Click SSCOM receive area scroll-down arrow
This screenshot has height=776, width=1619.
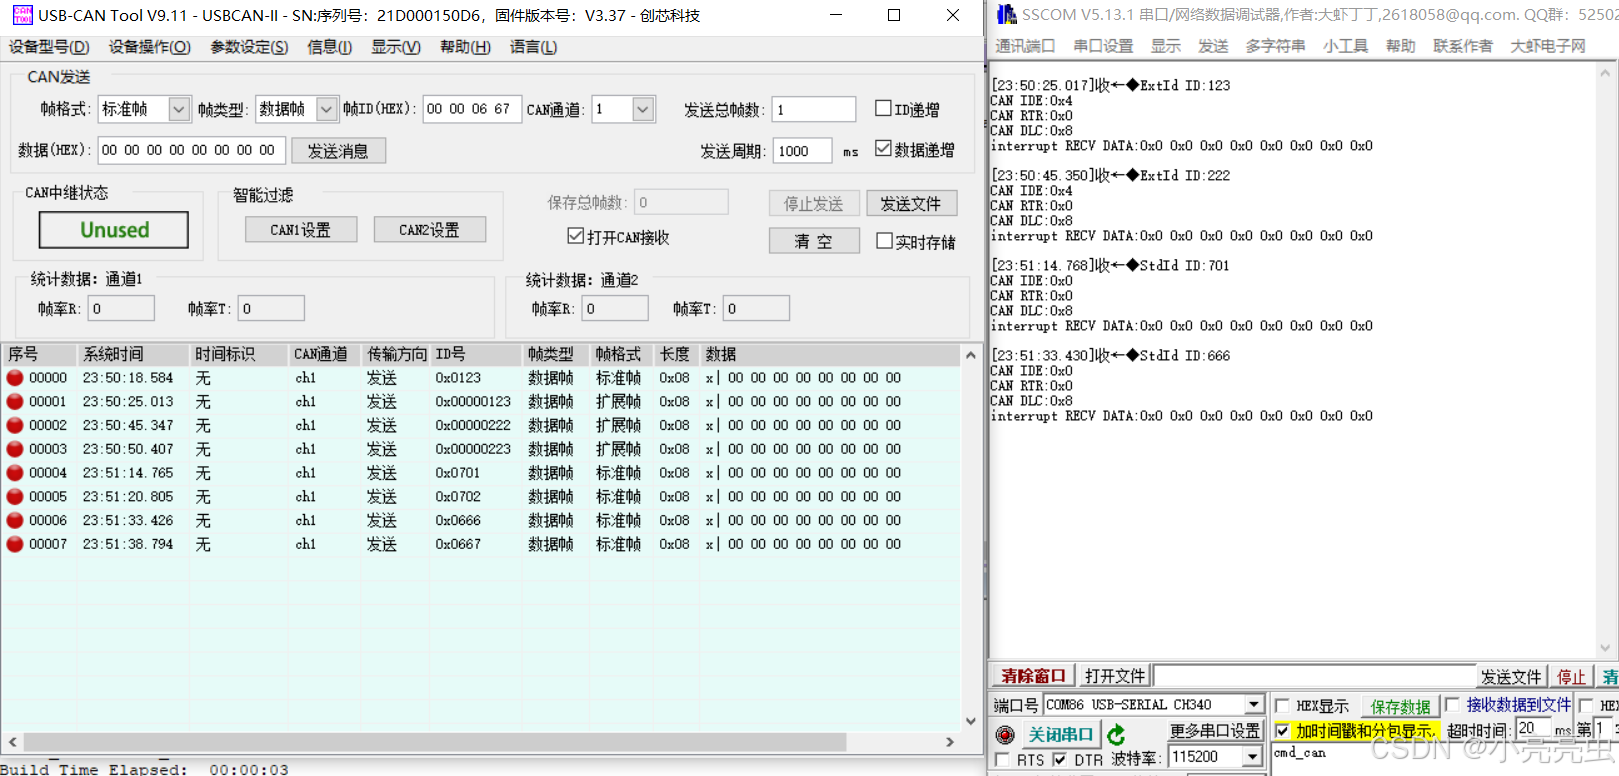[1607, 648]
